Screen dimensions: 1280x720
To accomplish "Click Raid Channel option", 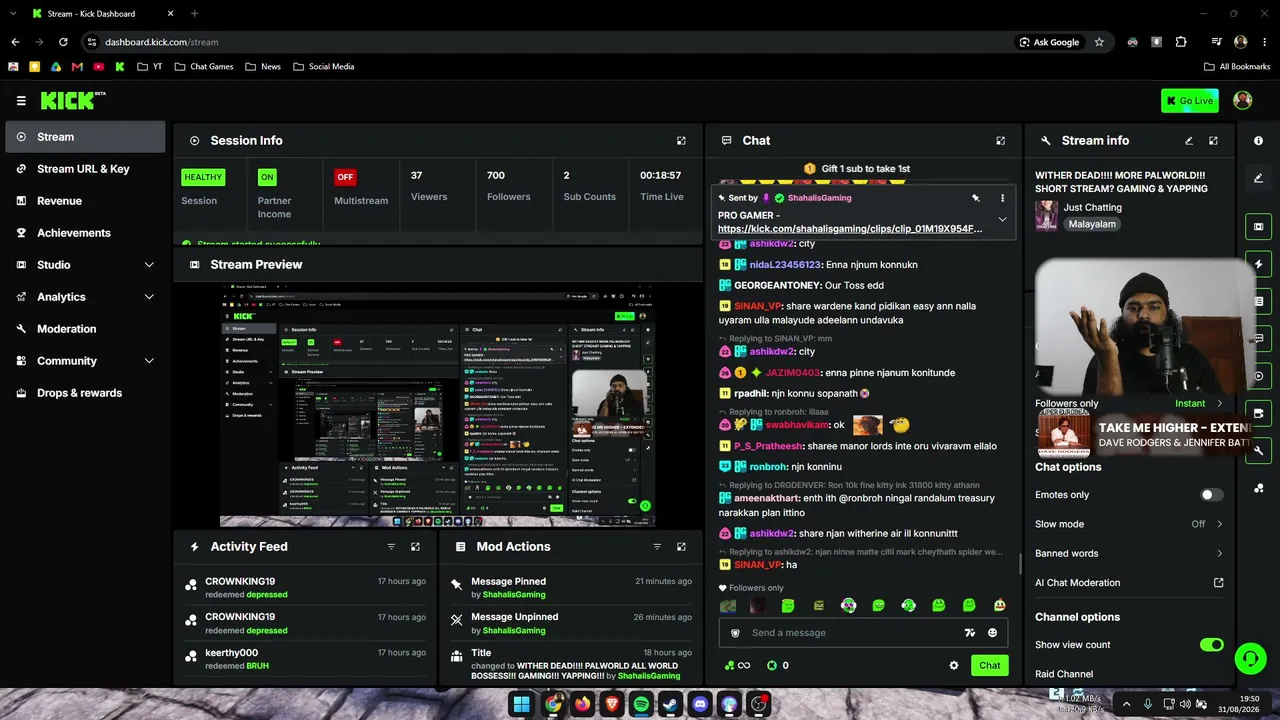I will point(1064,674).
